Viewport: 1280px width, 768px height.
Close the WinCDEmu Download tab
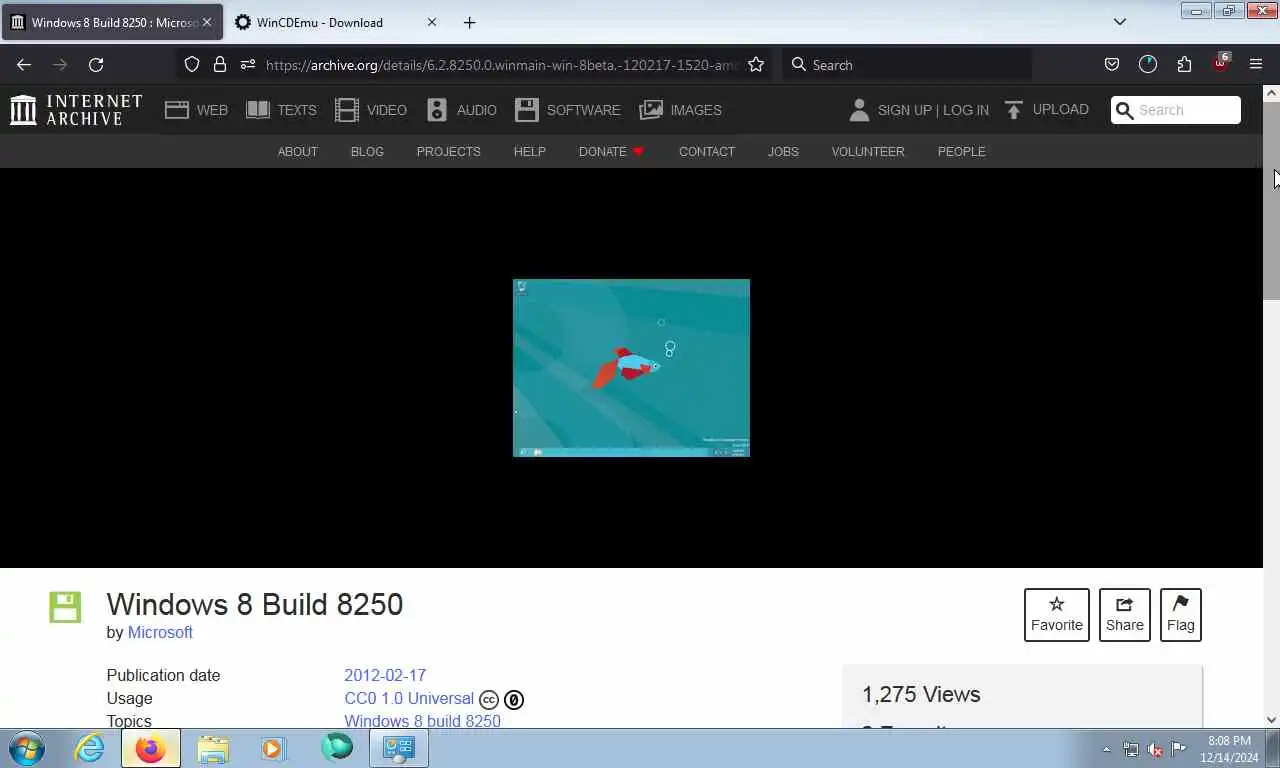point(432,22)
